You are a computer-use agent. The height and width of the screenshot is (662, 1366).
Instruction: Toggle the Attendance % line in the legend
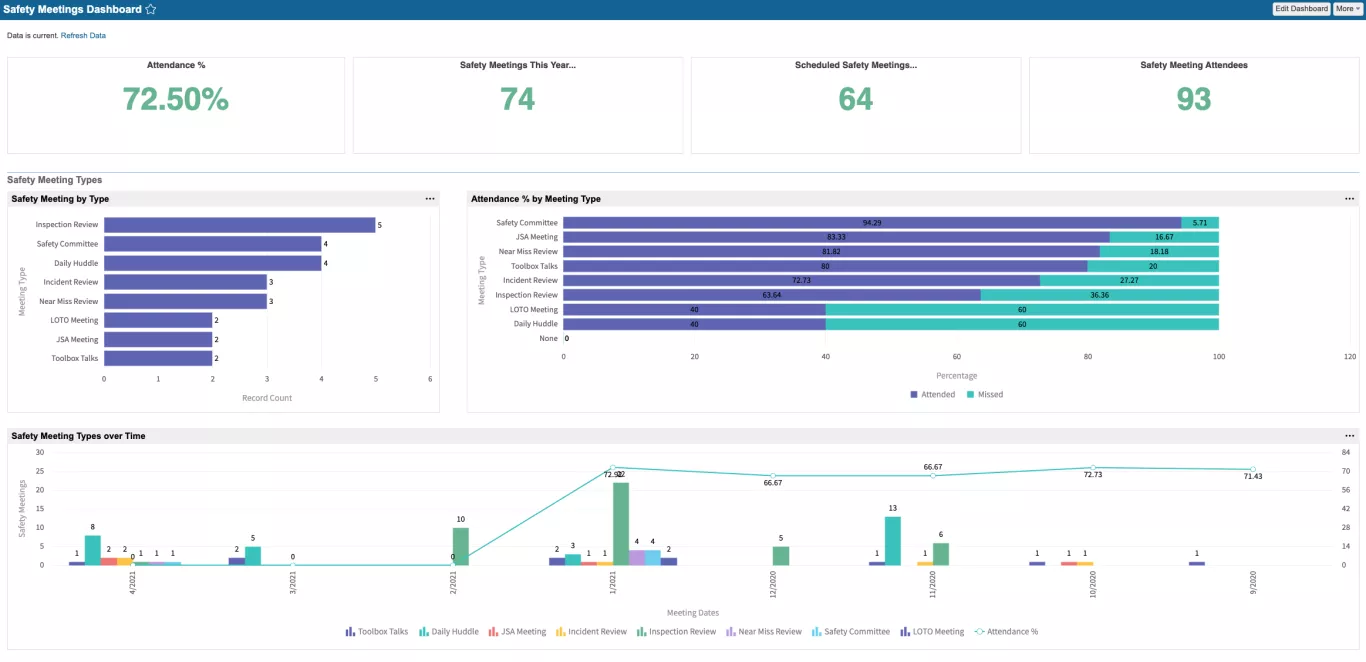[x=1006, y=632]
